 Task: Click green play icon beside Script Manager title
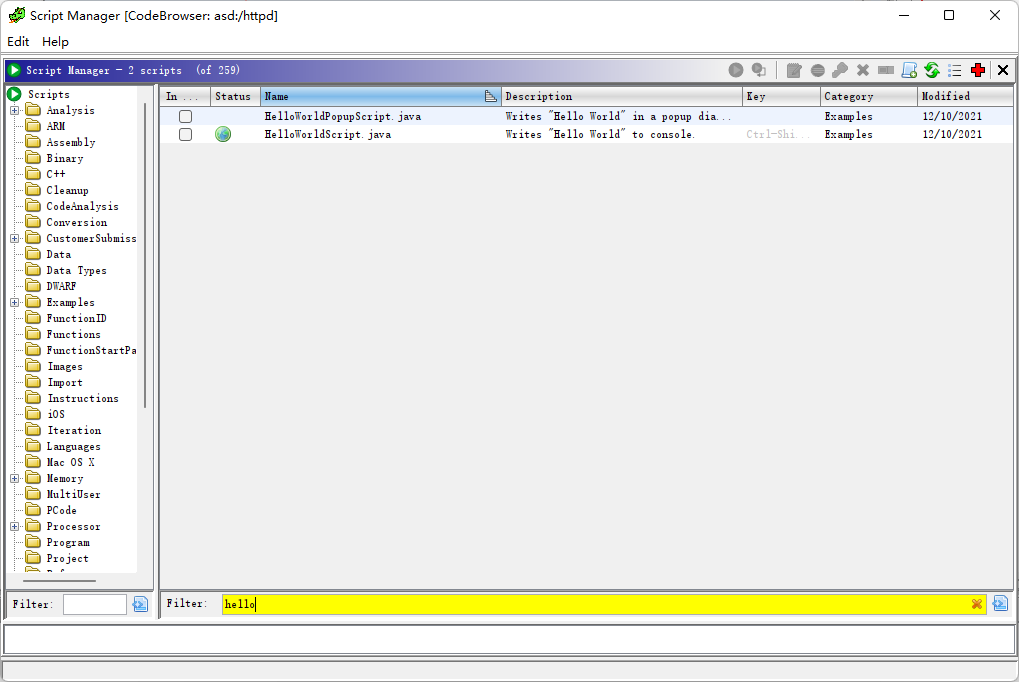click(14, 70)
